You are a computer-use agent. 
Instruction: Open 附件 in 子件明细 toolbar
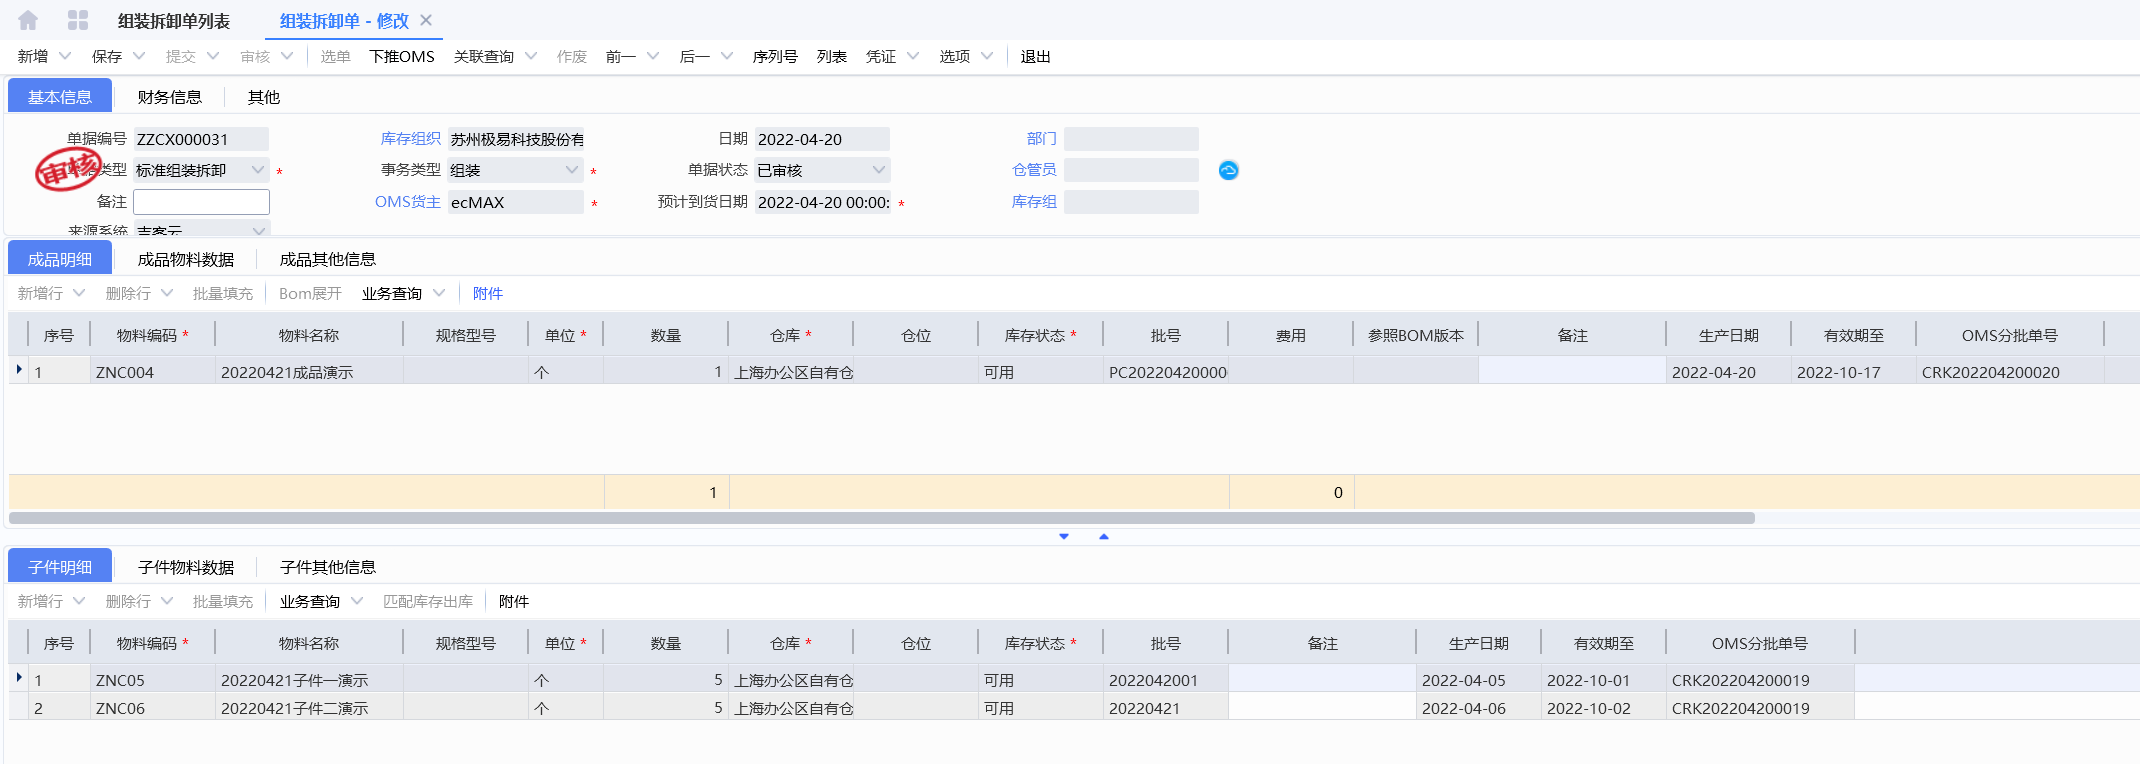pos(514,602)
